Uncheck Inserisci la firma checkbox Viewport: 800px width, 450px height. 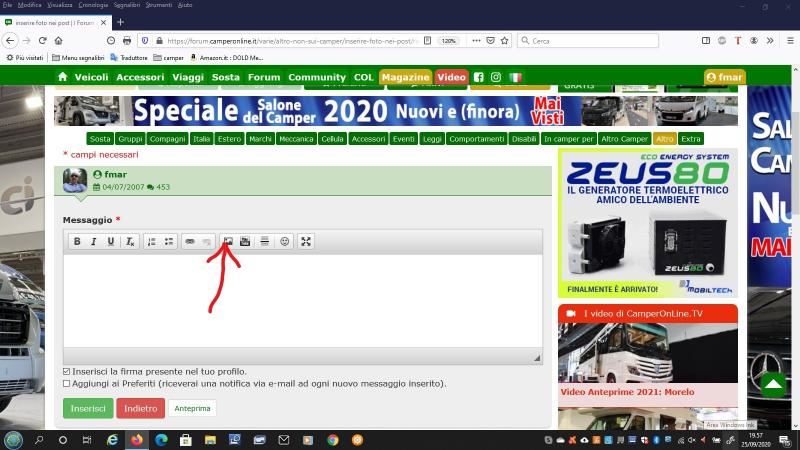(67, 372)
